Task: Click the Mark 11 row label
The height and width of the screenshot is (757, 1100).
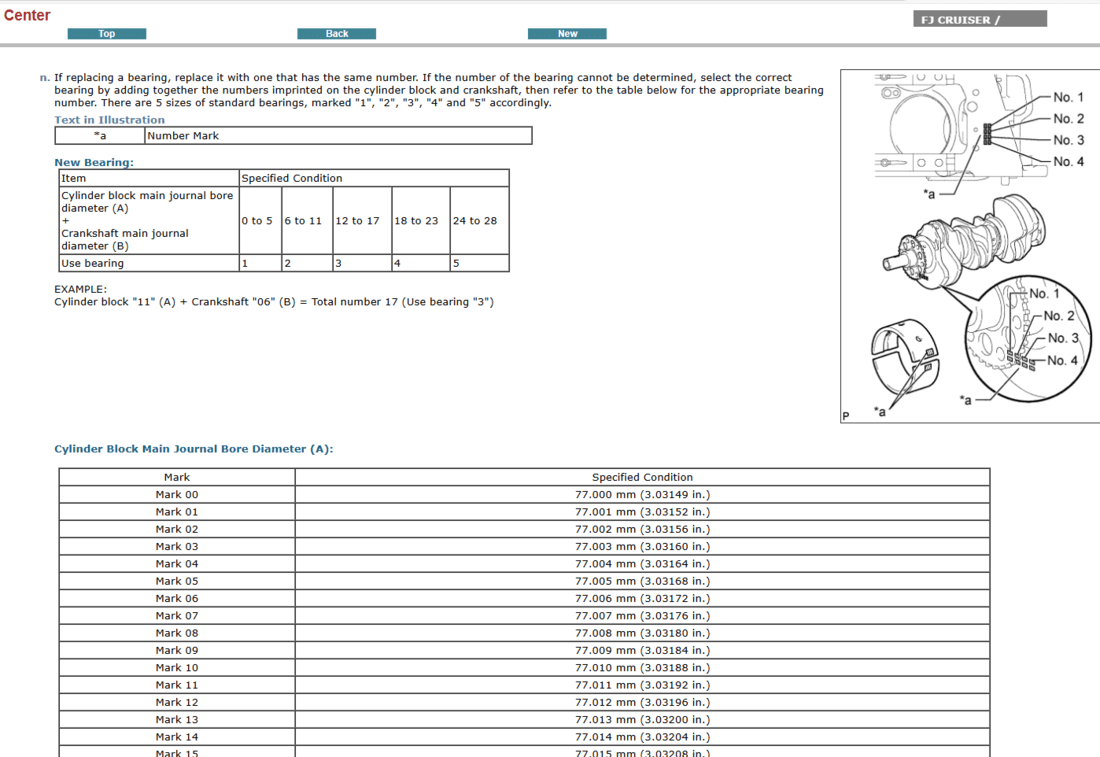Action: 177,685
